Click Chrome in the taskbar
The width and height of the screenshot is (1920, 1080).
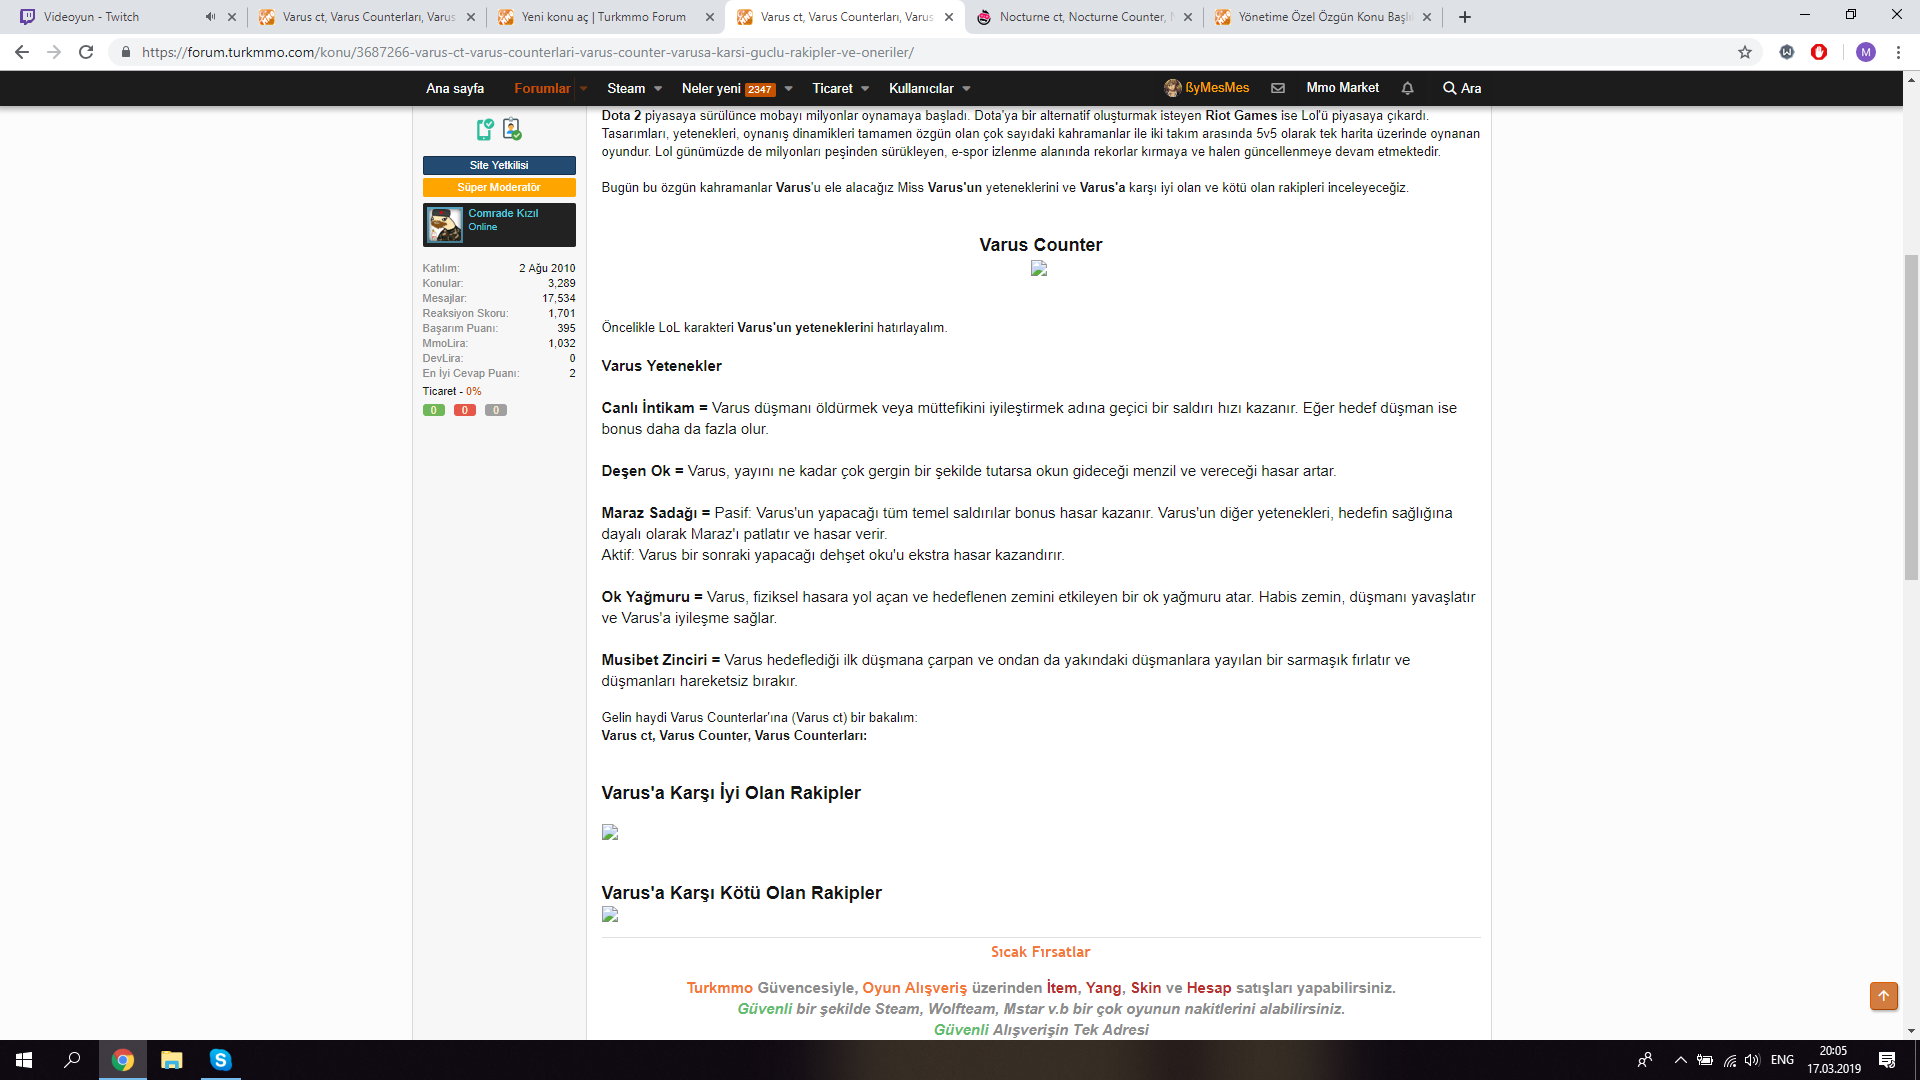tap(123, 1060)
